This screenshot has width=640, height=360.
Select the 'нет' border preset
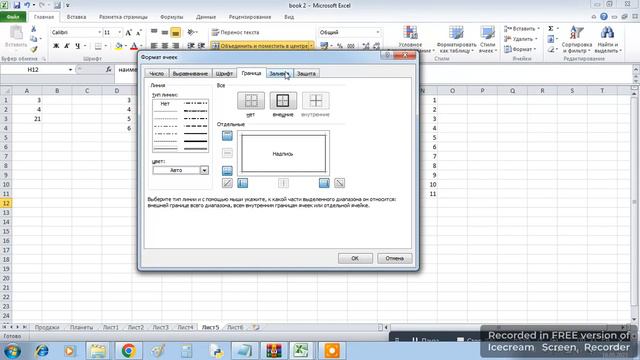251,101
